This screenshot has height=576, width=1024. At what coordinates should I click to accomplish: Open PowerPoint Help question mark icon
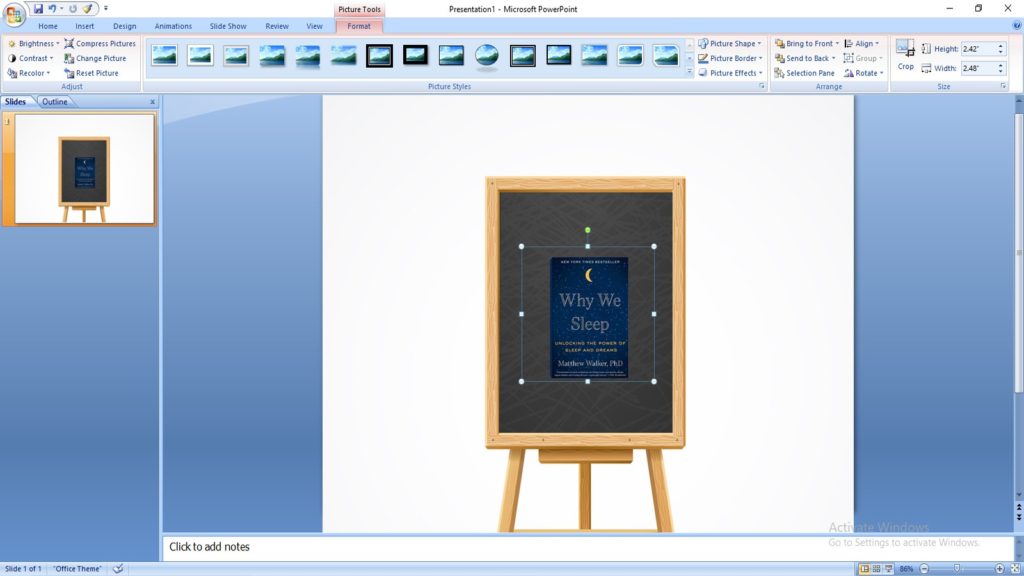pos(1016,25)
